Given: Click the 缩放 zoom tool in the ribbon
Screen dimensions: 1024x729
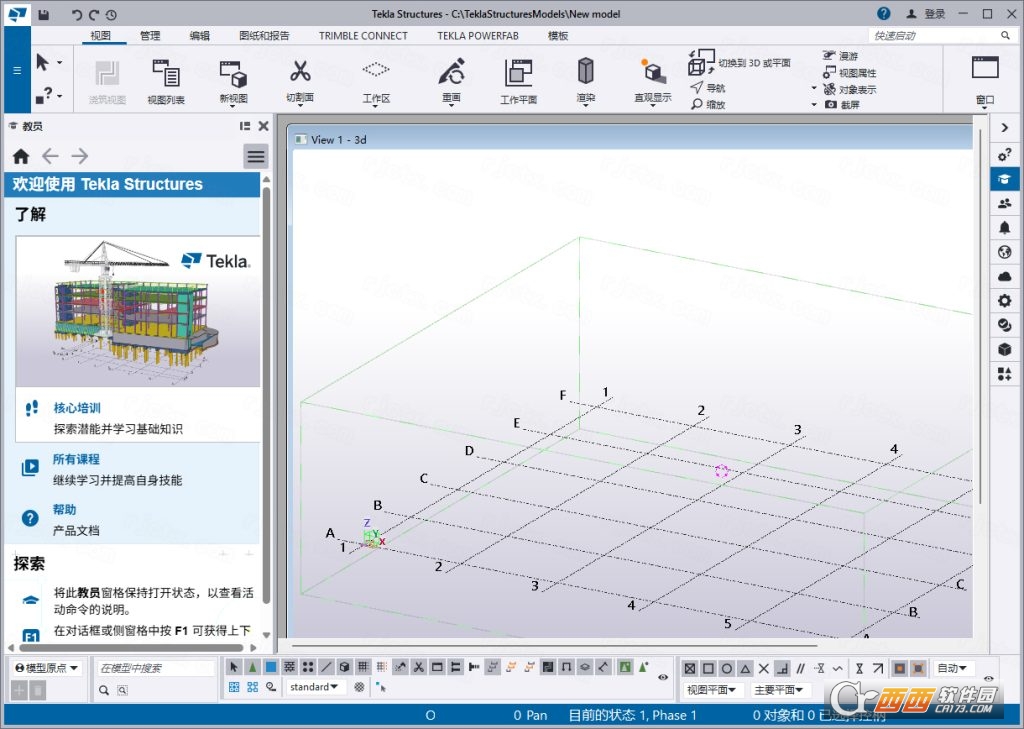Looking at the screenshot, I should tap(708, 104).
